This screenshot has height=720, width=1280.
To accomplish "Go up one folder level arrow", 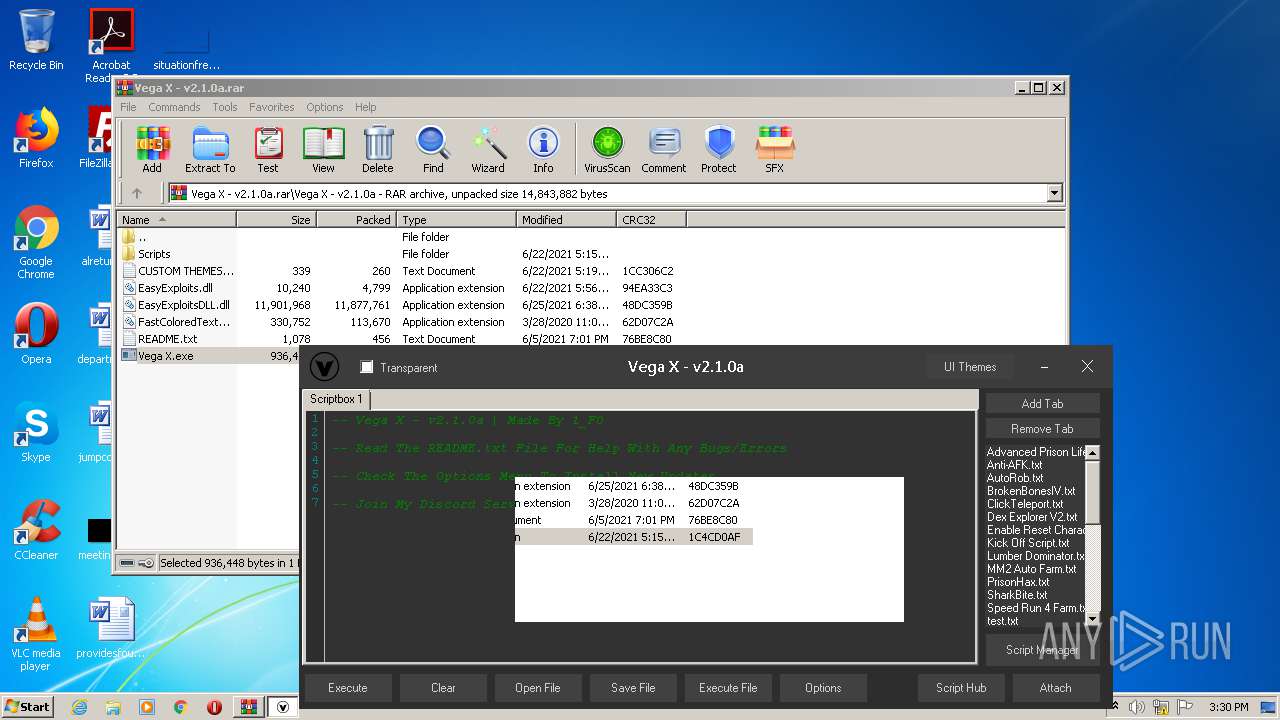I will tap(137, 194).
